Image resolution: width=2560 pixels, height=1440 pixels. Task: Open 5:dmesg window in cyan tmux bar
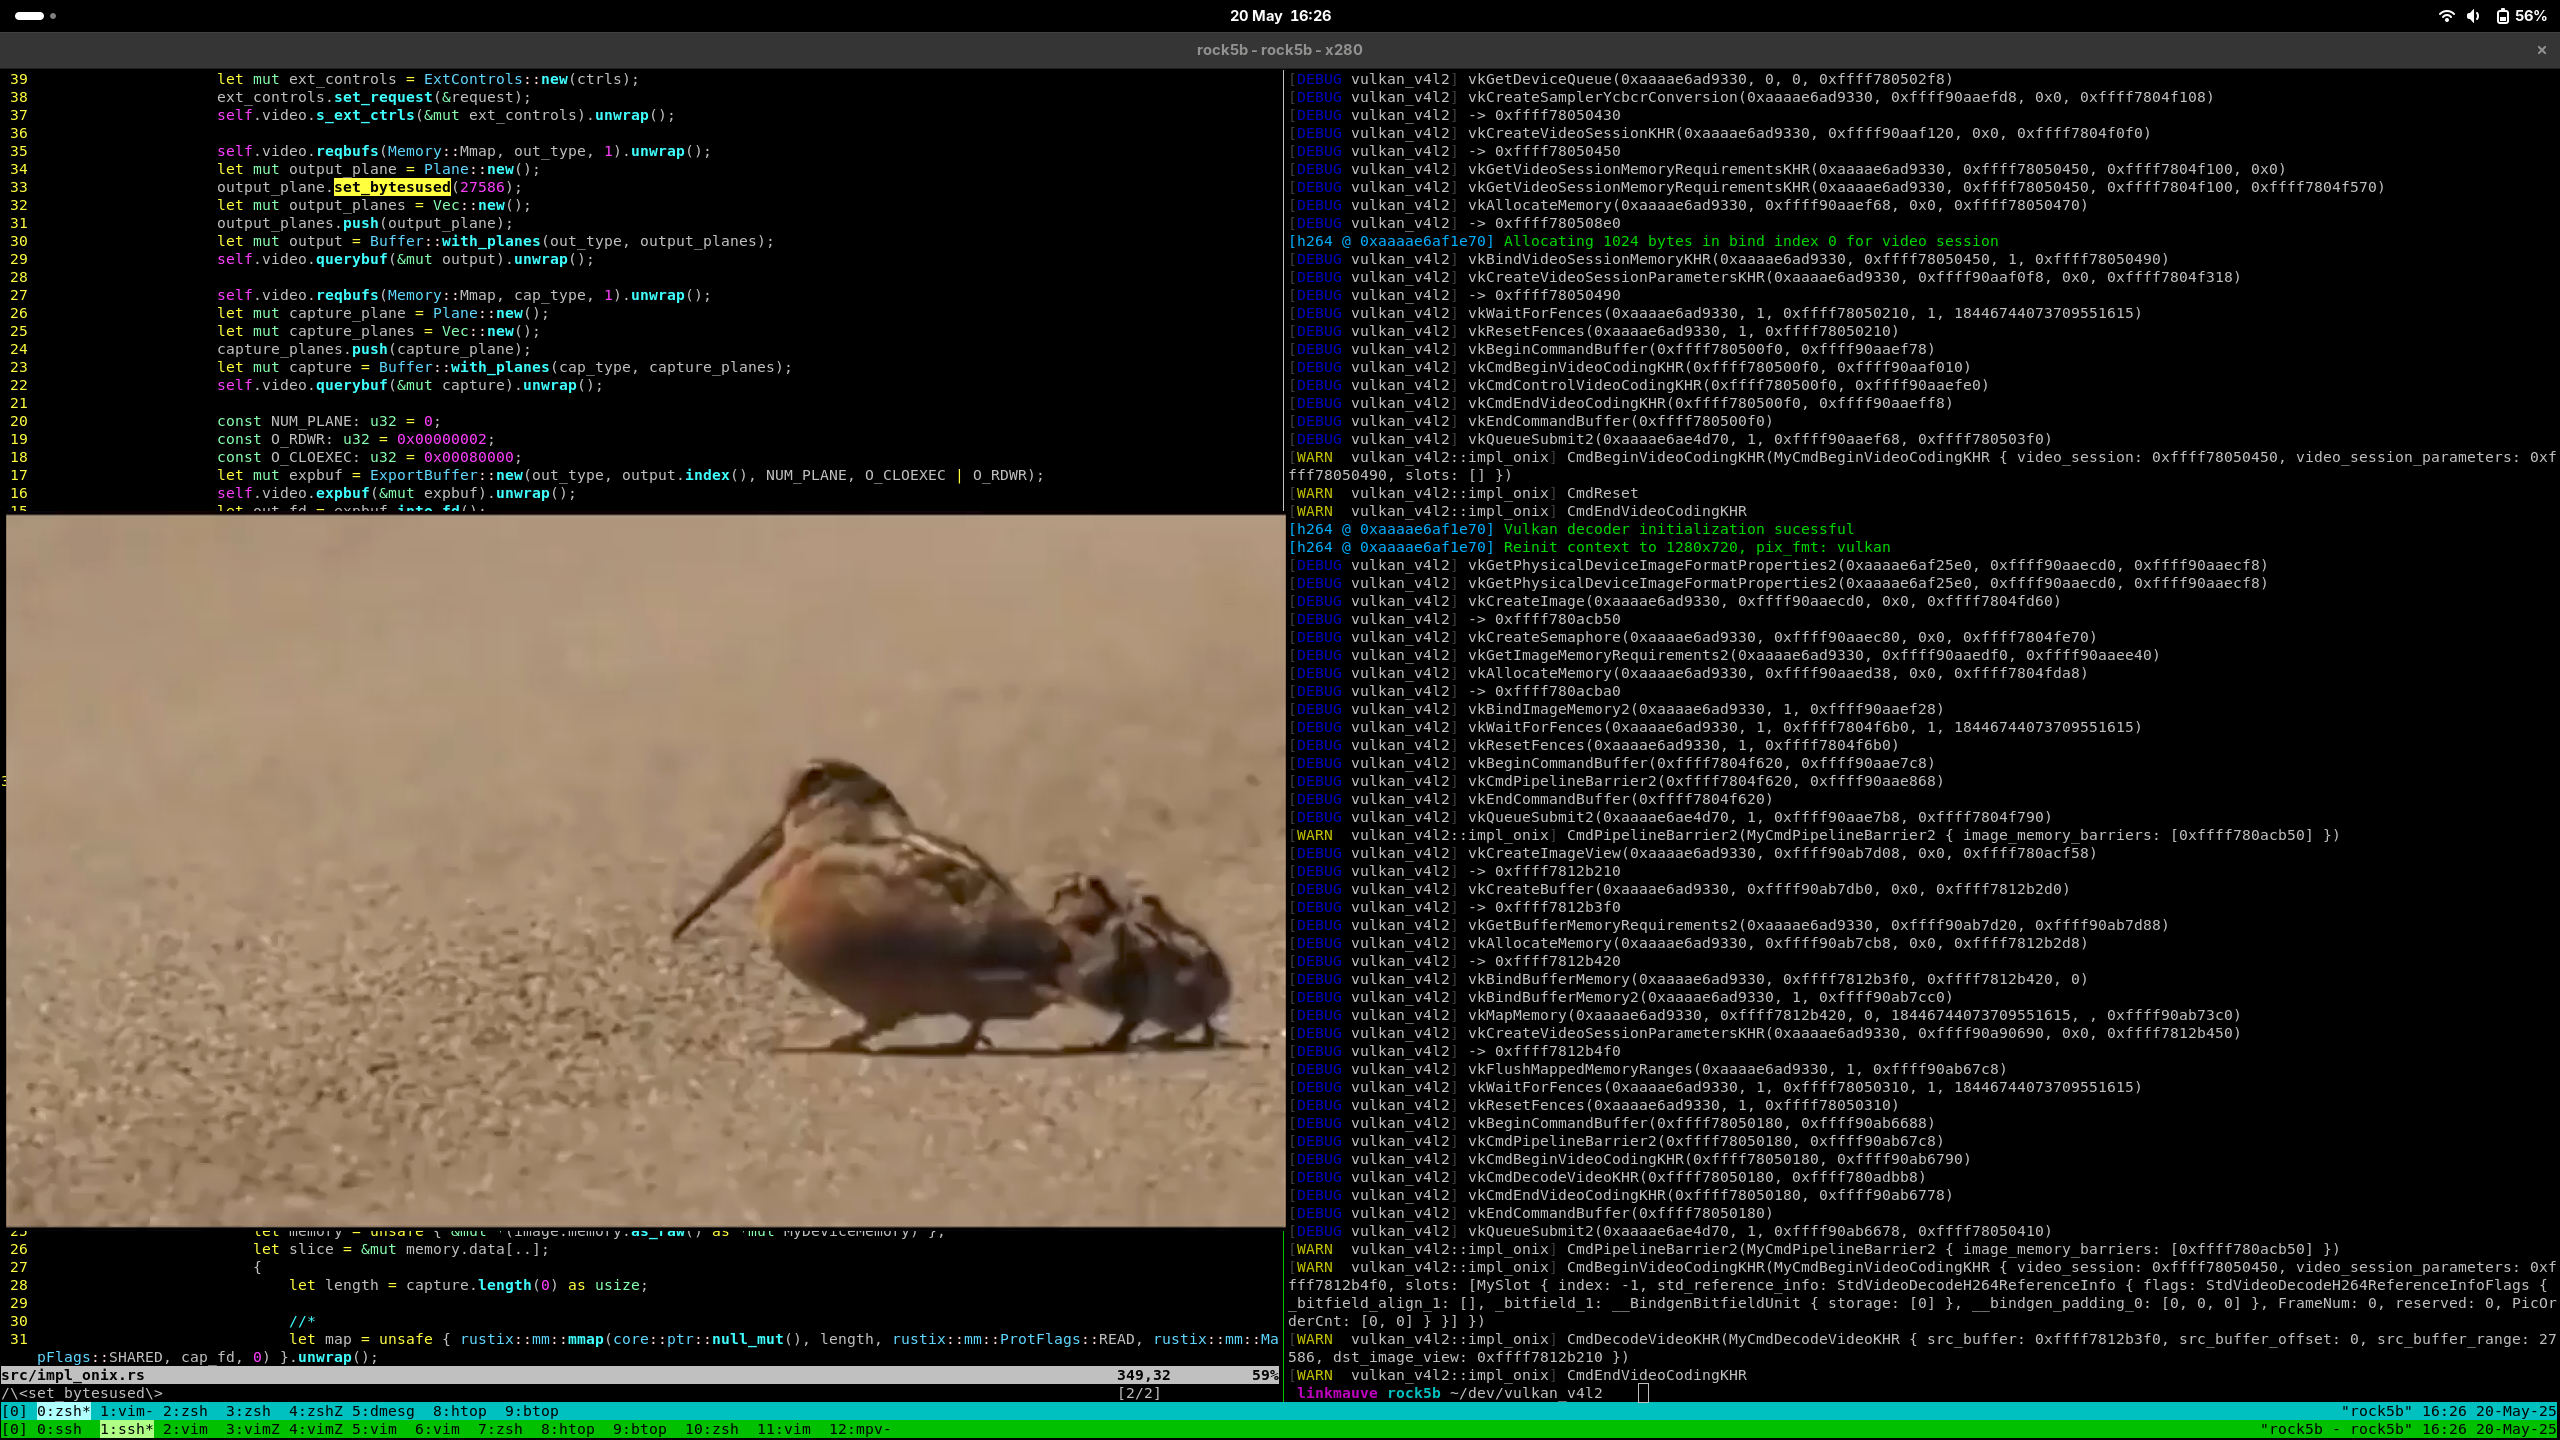[x=384, y=1411]
